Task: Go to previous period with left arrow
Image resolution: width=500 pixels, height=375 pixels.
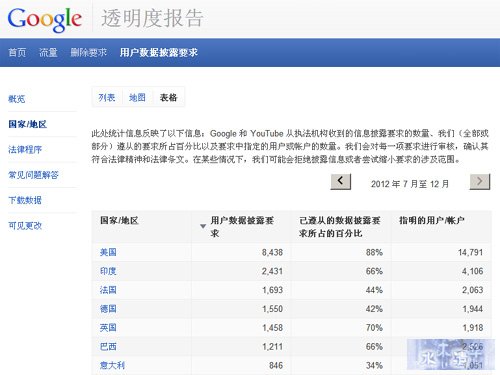Action: coord(341,182)
